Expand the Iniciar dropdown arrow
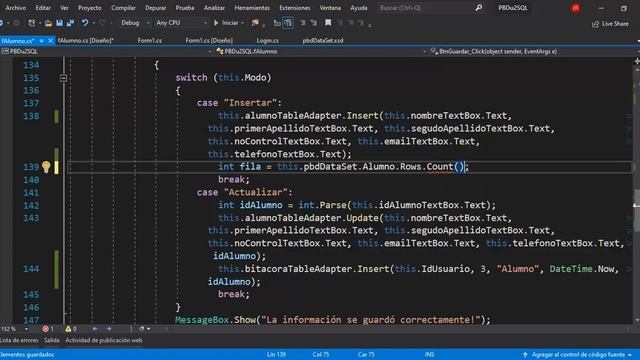 coord(242,23)
